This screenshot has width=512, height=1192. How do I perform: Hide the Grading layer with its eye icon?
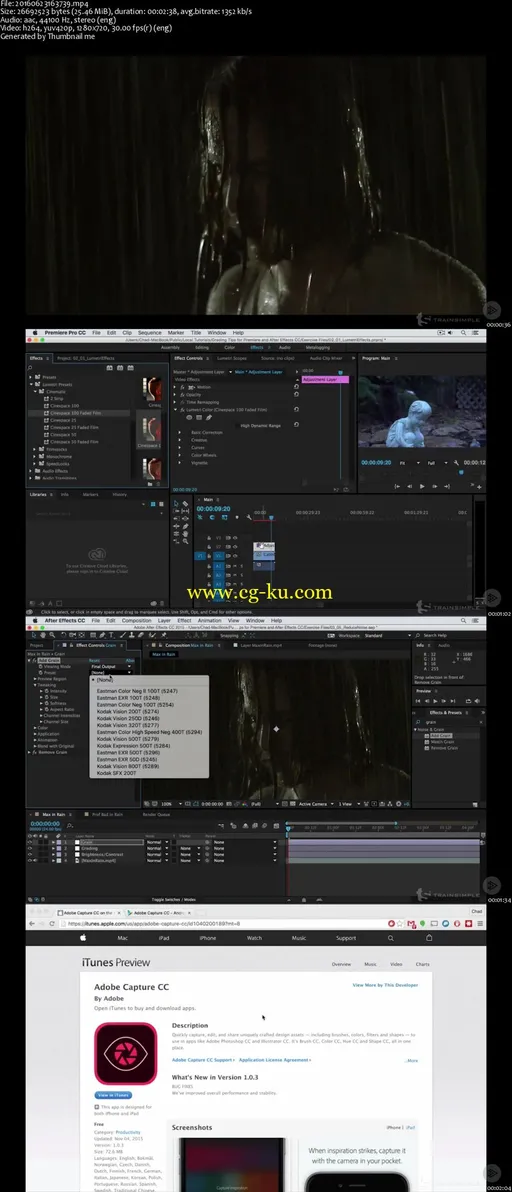30,848
